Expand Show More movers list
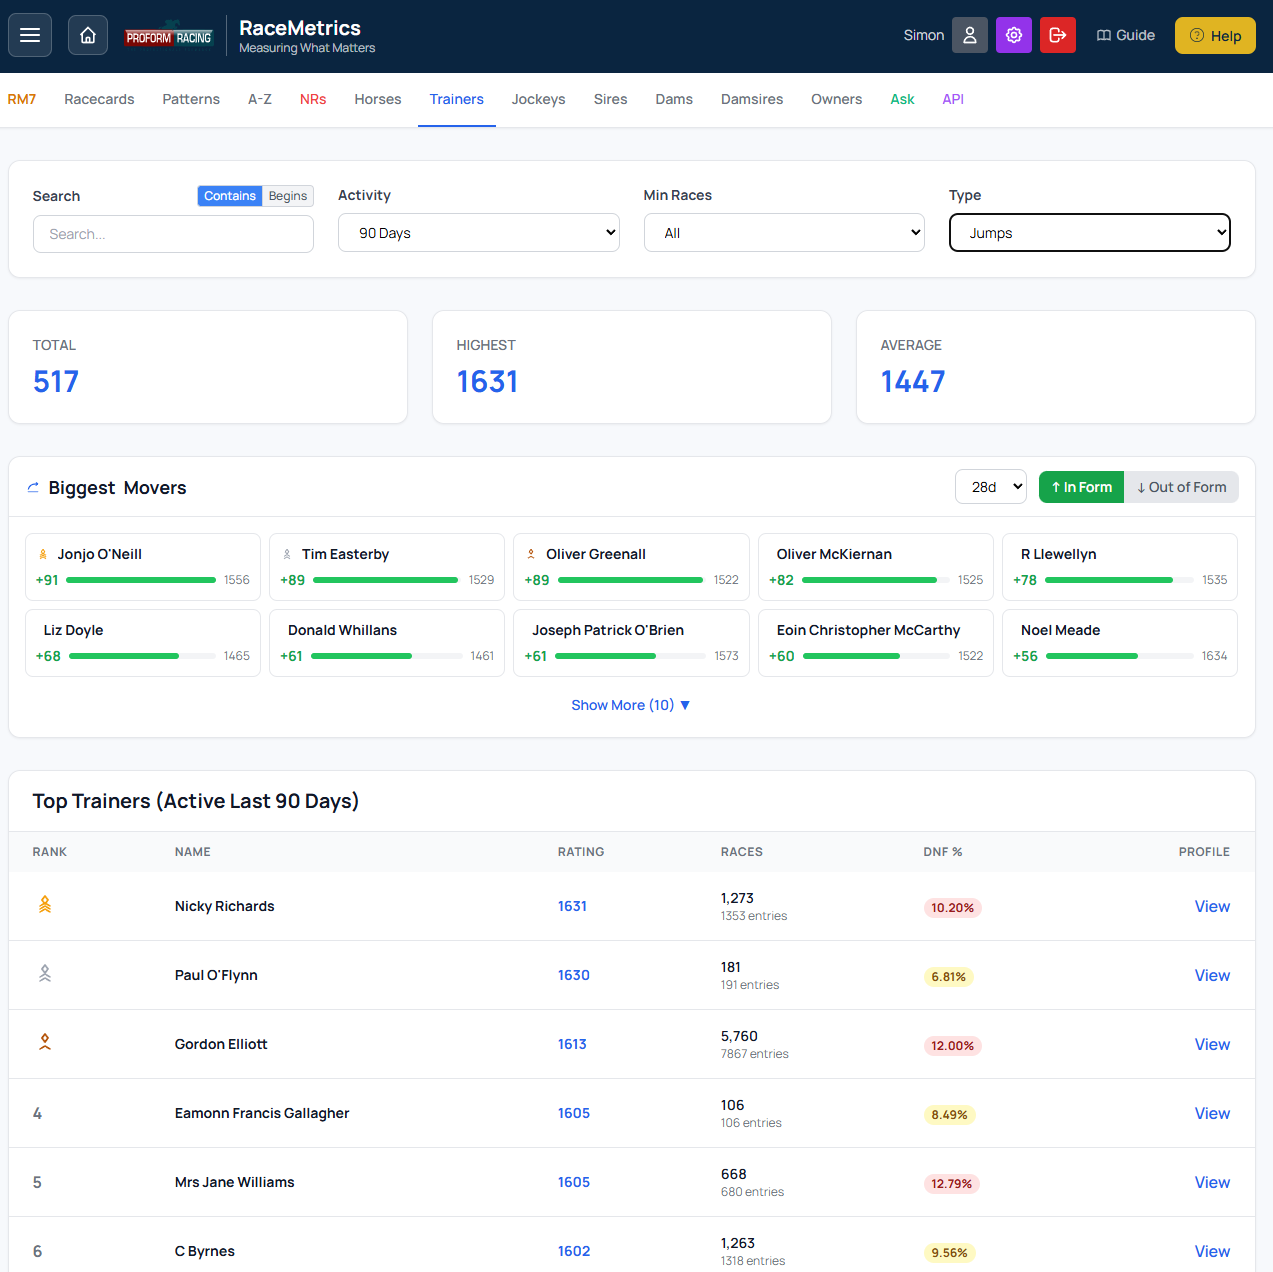The width and height of the screenshot is (1273, 1272). (630, 705)
